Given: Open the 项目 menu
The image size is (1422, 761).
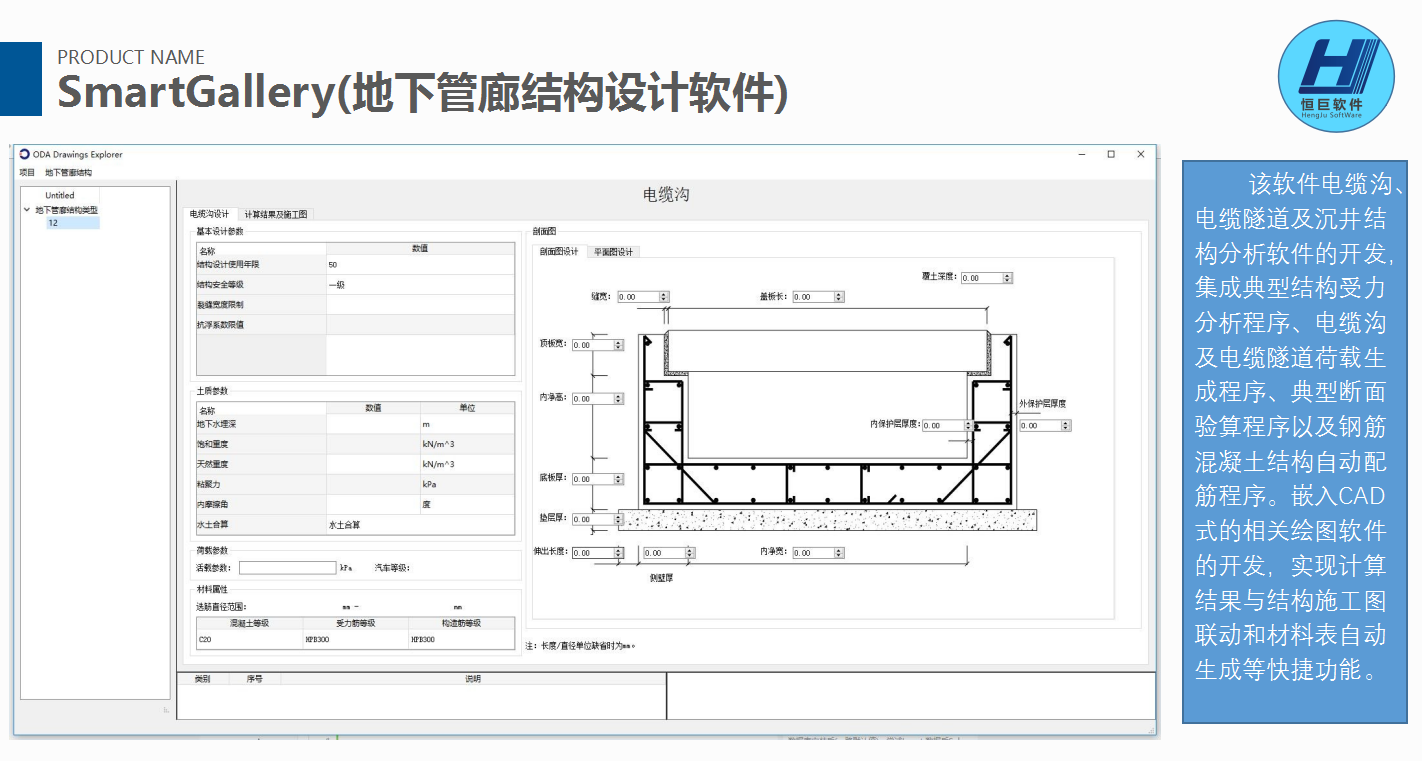Looking at the screenshot, I should (x=27, y=172).
